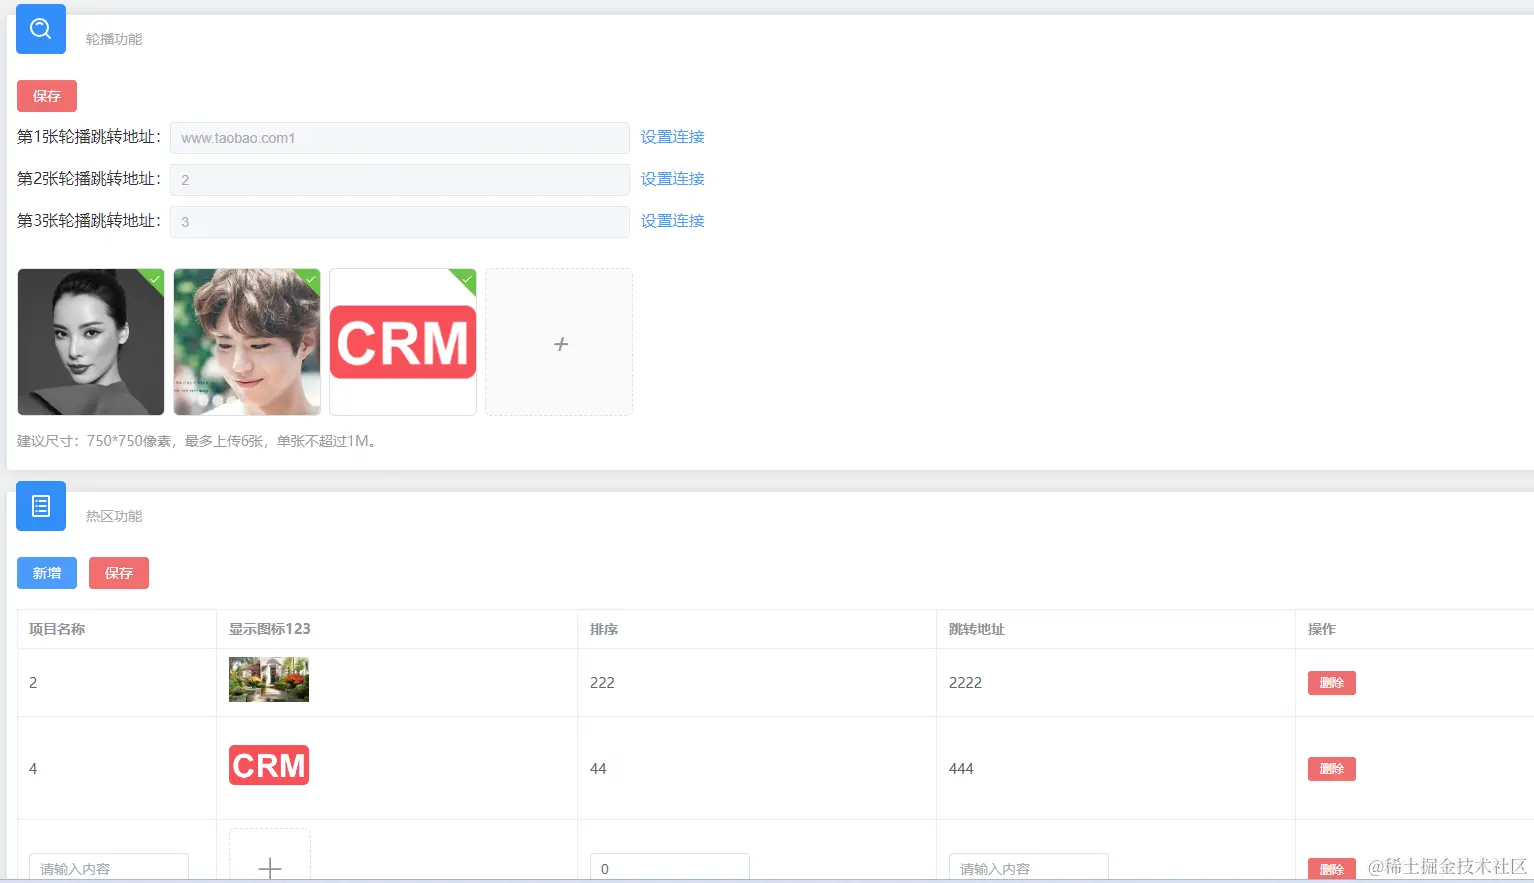Focus the 第3张轮播跳转地址 input field
The height and width of the screenshot is (883, 1534).
tap(400, 222)
